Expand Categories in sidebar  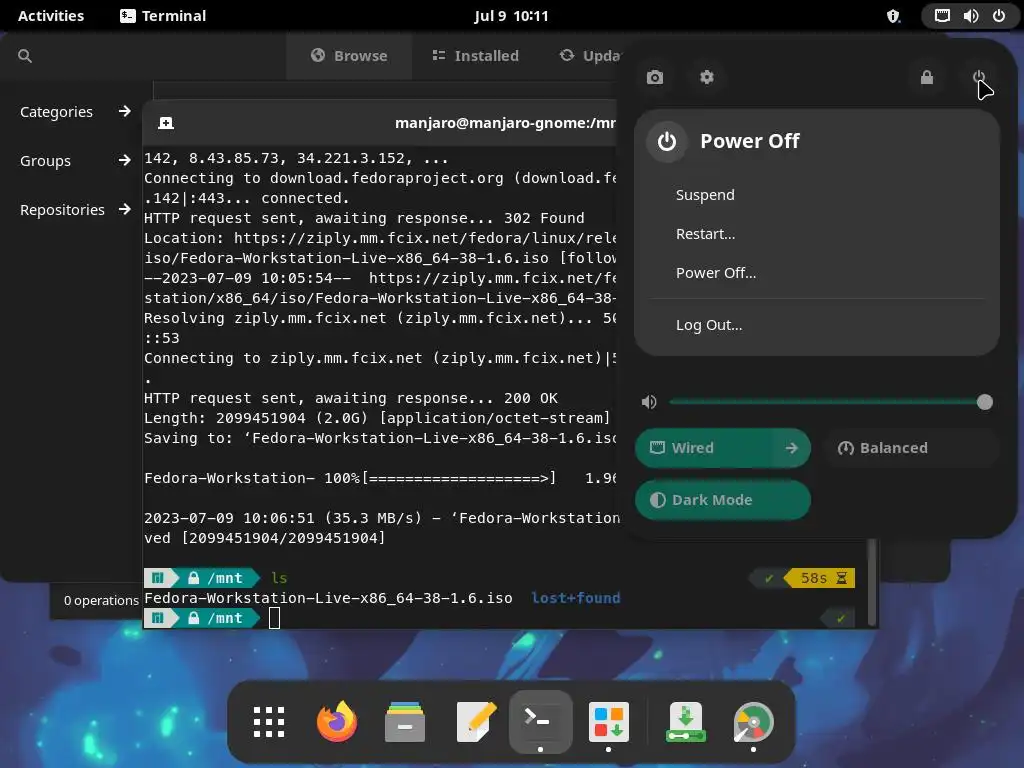[76, 112]
